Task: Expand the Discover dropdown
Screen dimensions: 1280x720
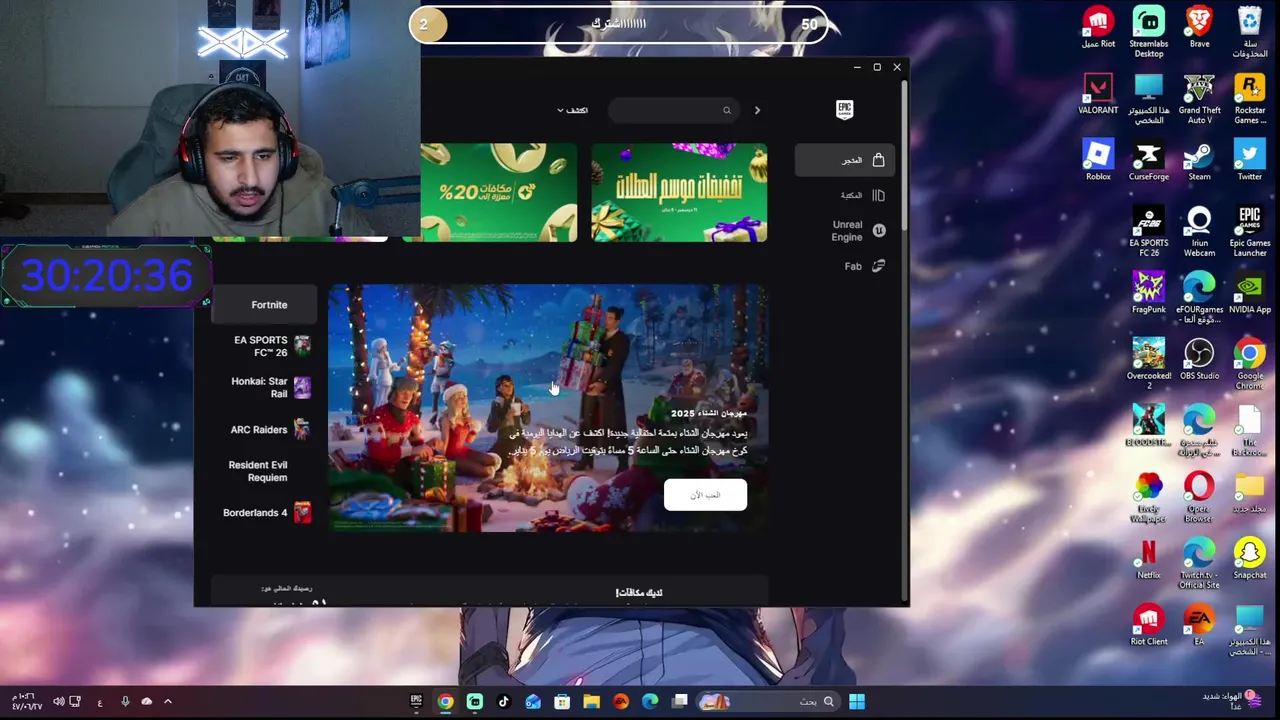Action: tap(572, 110)
